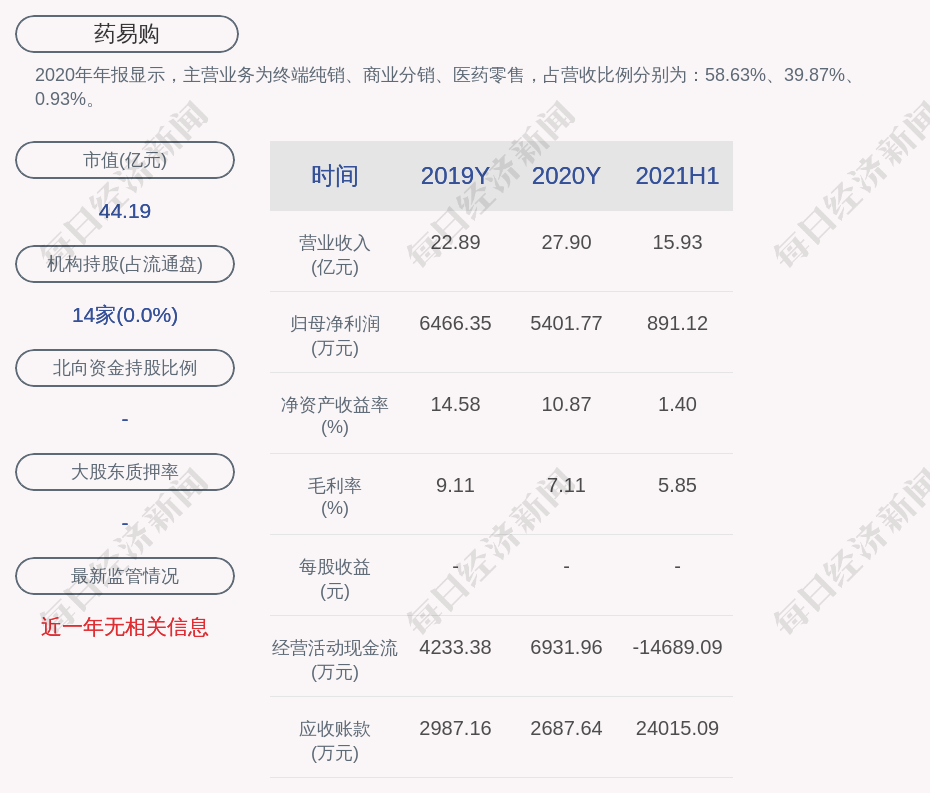Click red text 近一年无相关信息
This screenshot has height=793, width=930.
(x=125, y=627)
